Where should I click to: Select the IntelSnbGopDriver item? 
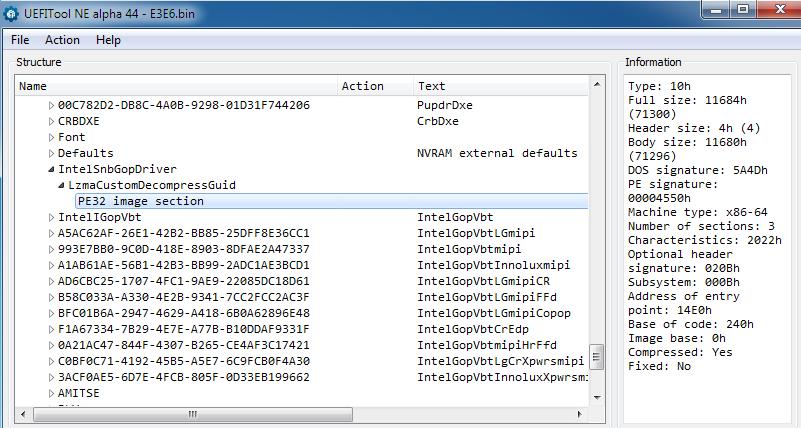[117, 169]
